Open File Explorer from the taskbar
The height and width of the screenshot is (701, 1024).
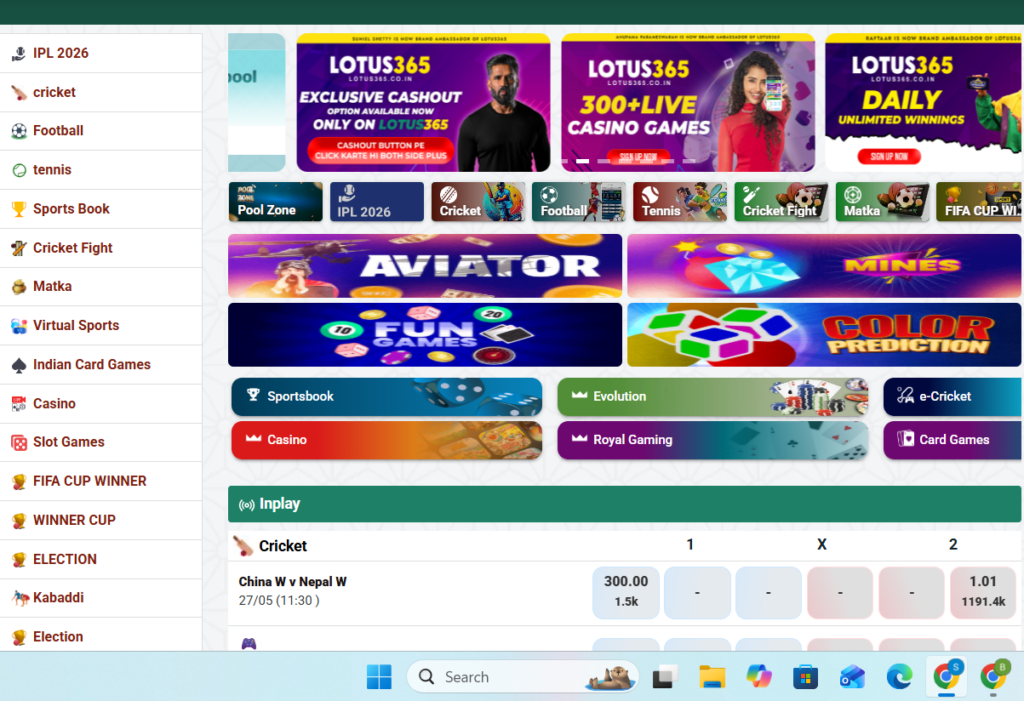[712, 677]
